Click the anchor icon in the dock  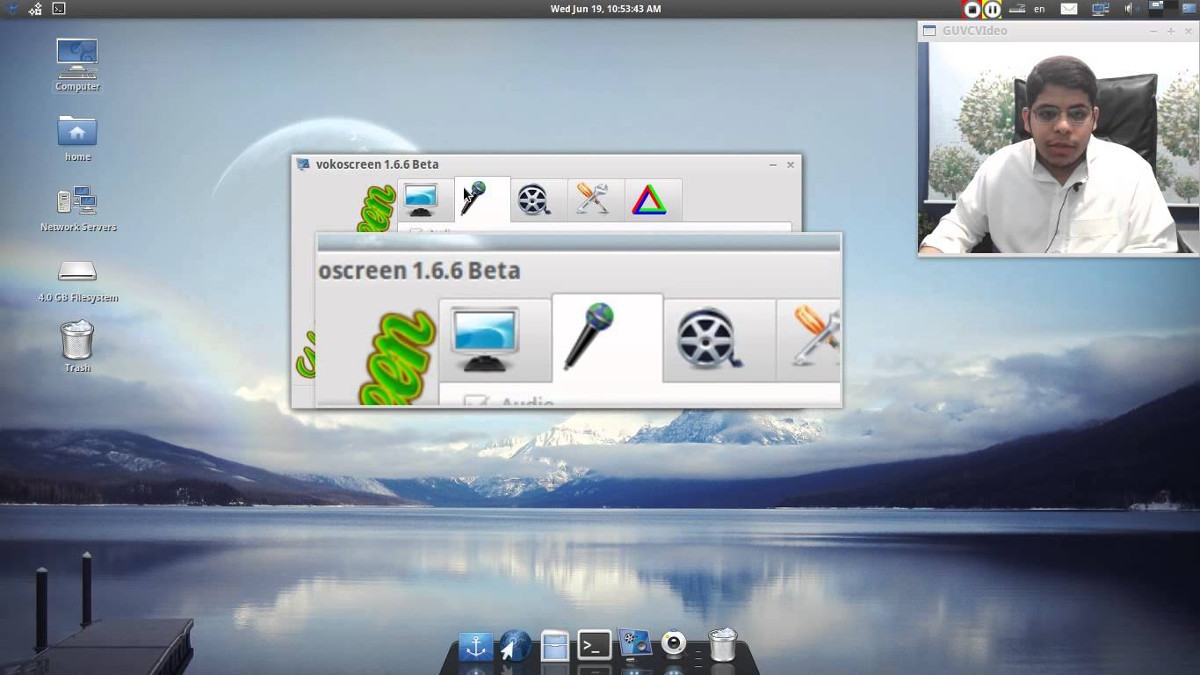(x=476, y=646)
